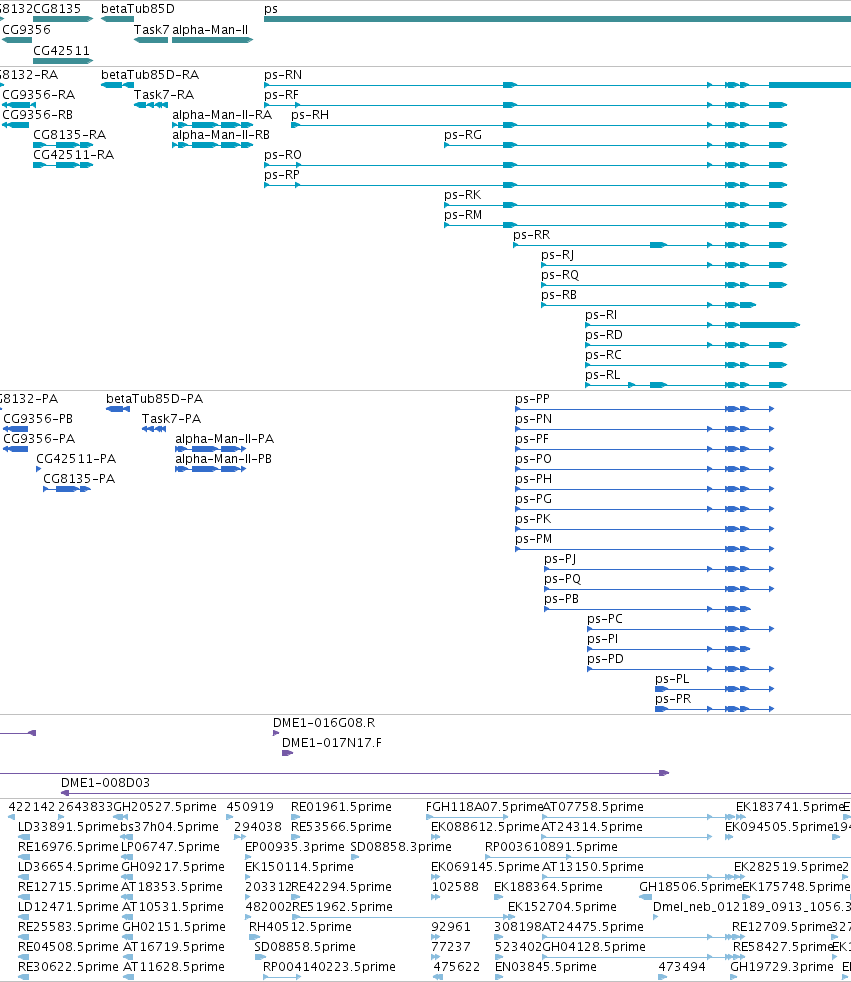The width and height of the screenshot is (851, 982).
Task: Click protein label ps-PD
Action: (606, 659)
